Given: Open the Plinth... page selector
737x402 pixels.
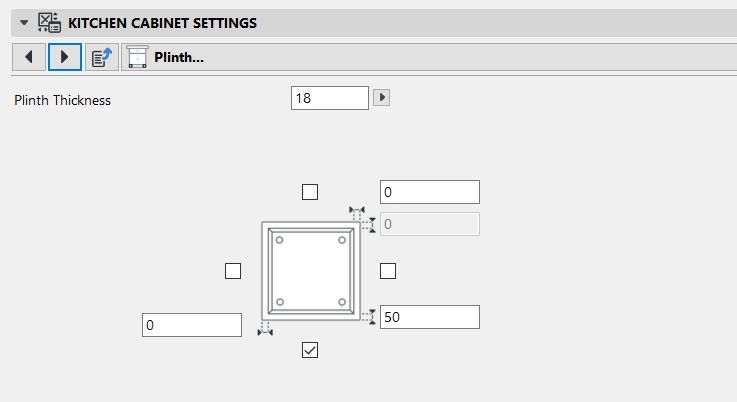Looking at the screenshot, I should (x=165, y=57).
